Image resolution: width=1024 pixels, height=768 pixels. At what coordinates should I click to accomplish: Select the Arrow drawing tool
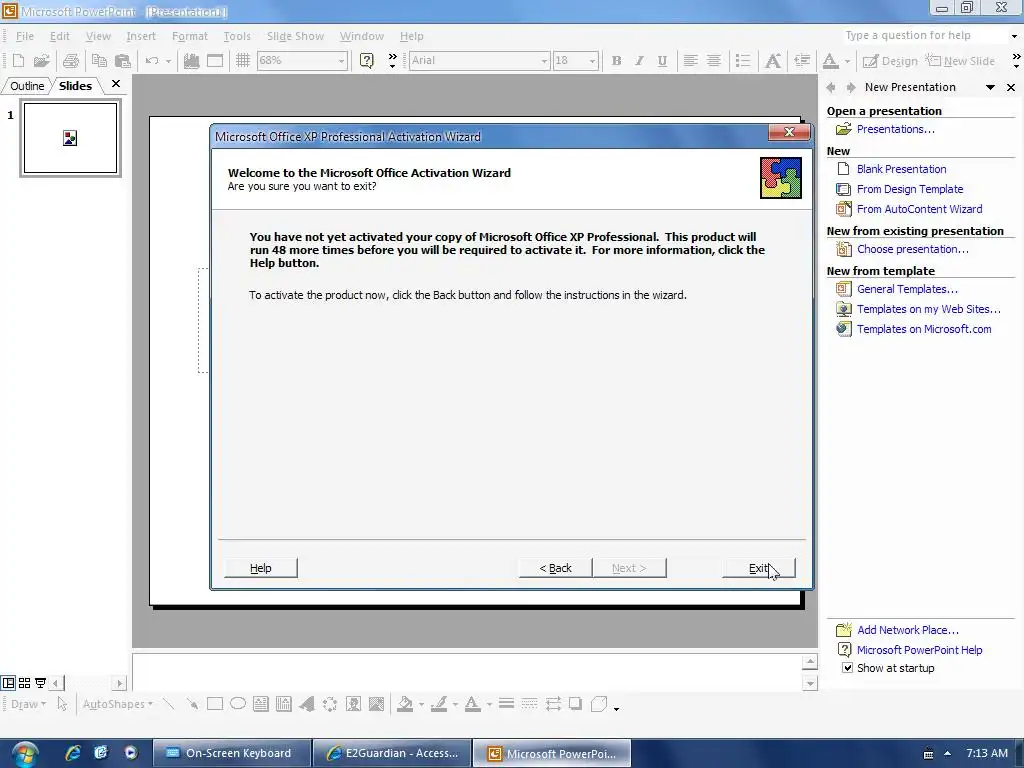(x=191, y=704)
